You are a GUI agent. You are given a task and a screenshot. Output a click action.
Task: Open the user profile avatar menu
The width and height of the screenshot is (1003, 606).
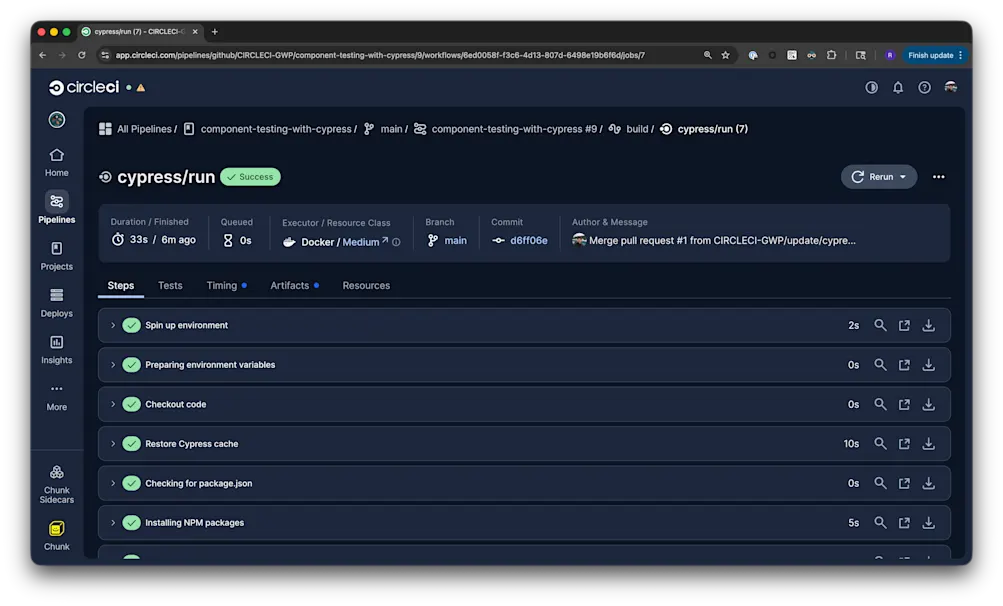951,87
